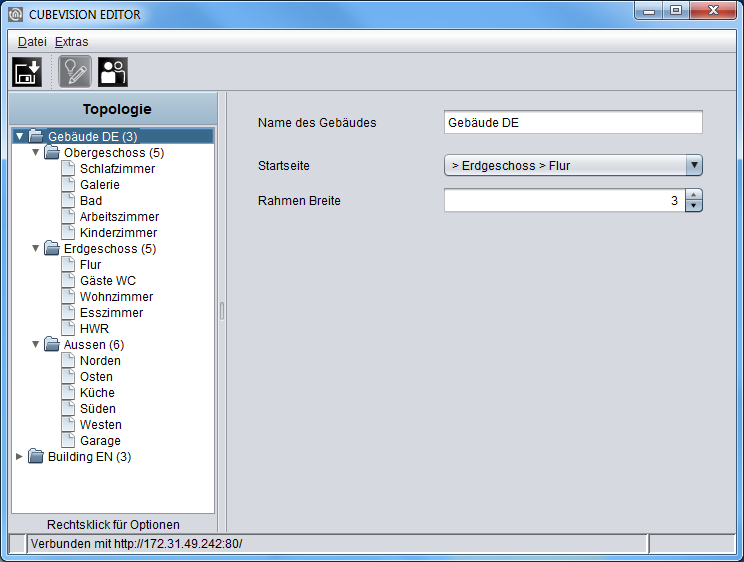
Task: Click the Erdgeschoss folder icon
Action: 52,248
